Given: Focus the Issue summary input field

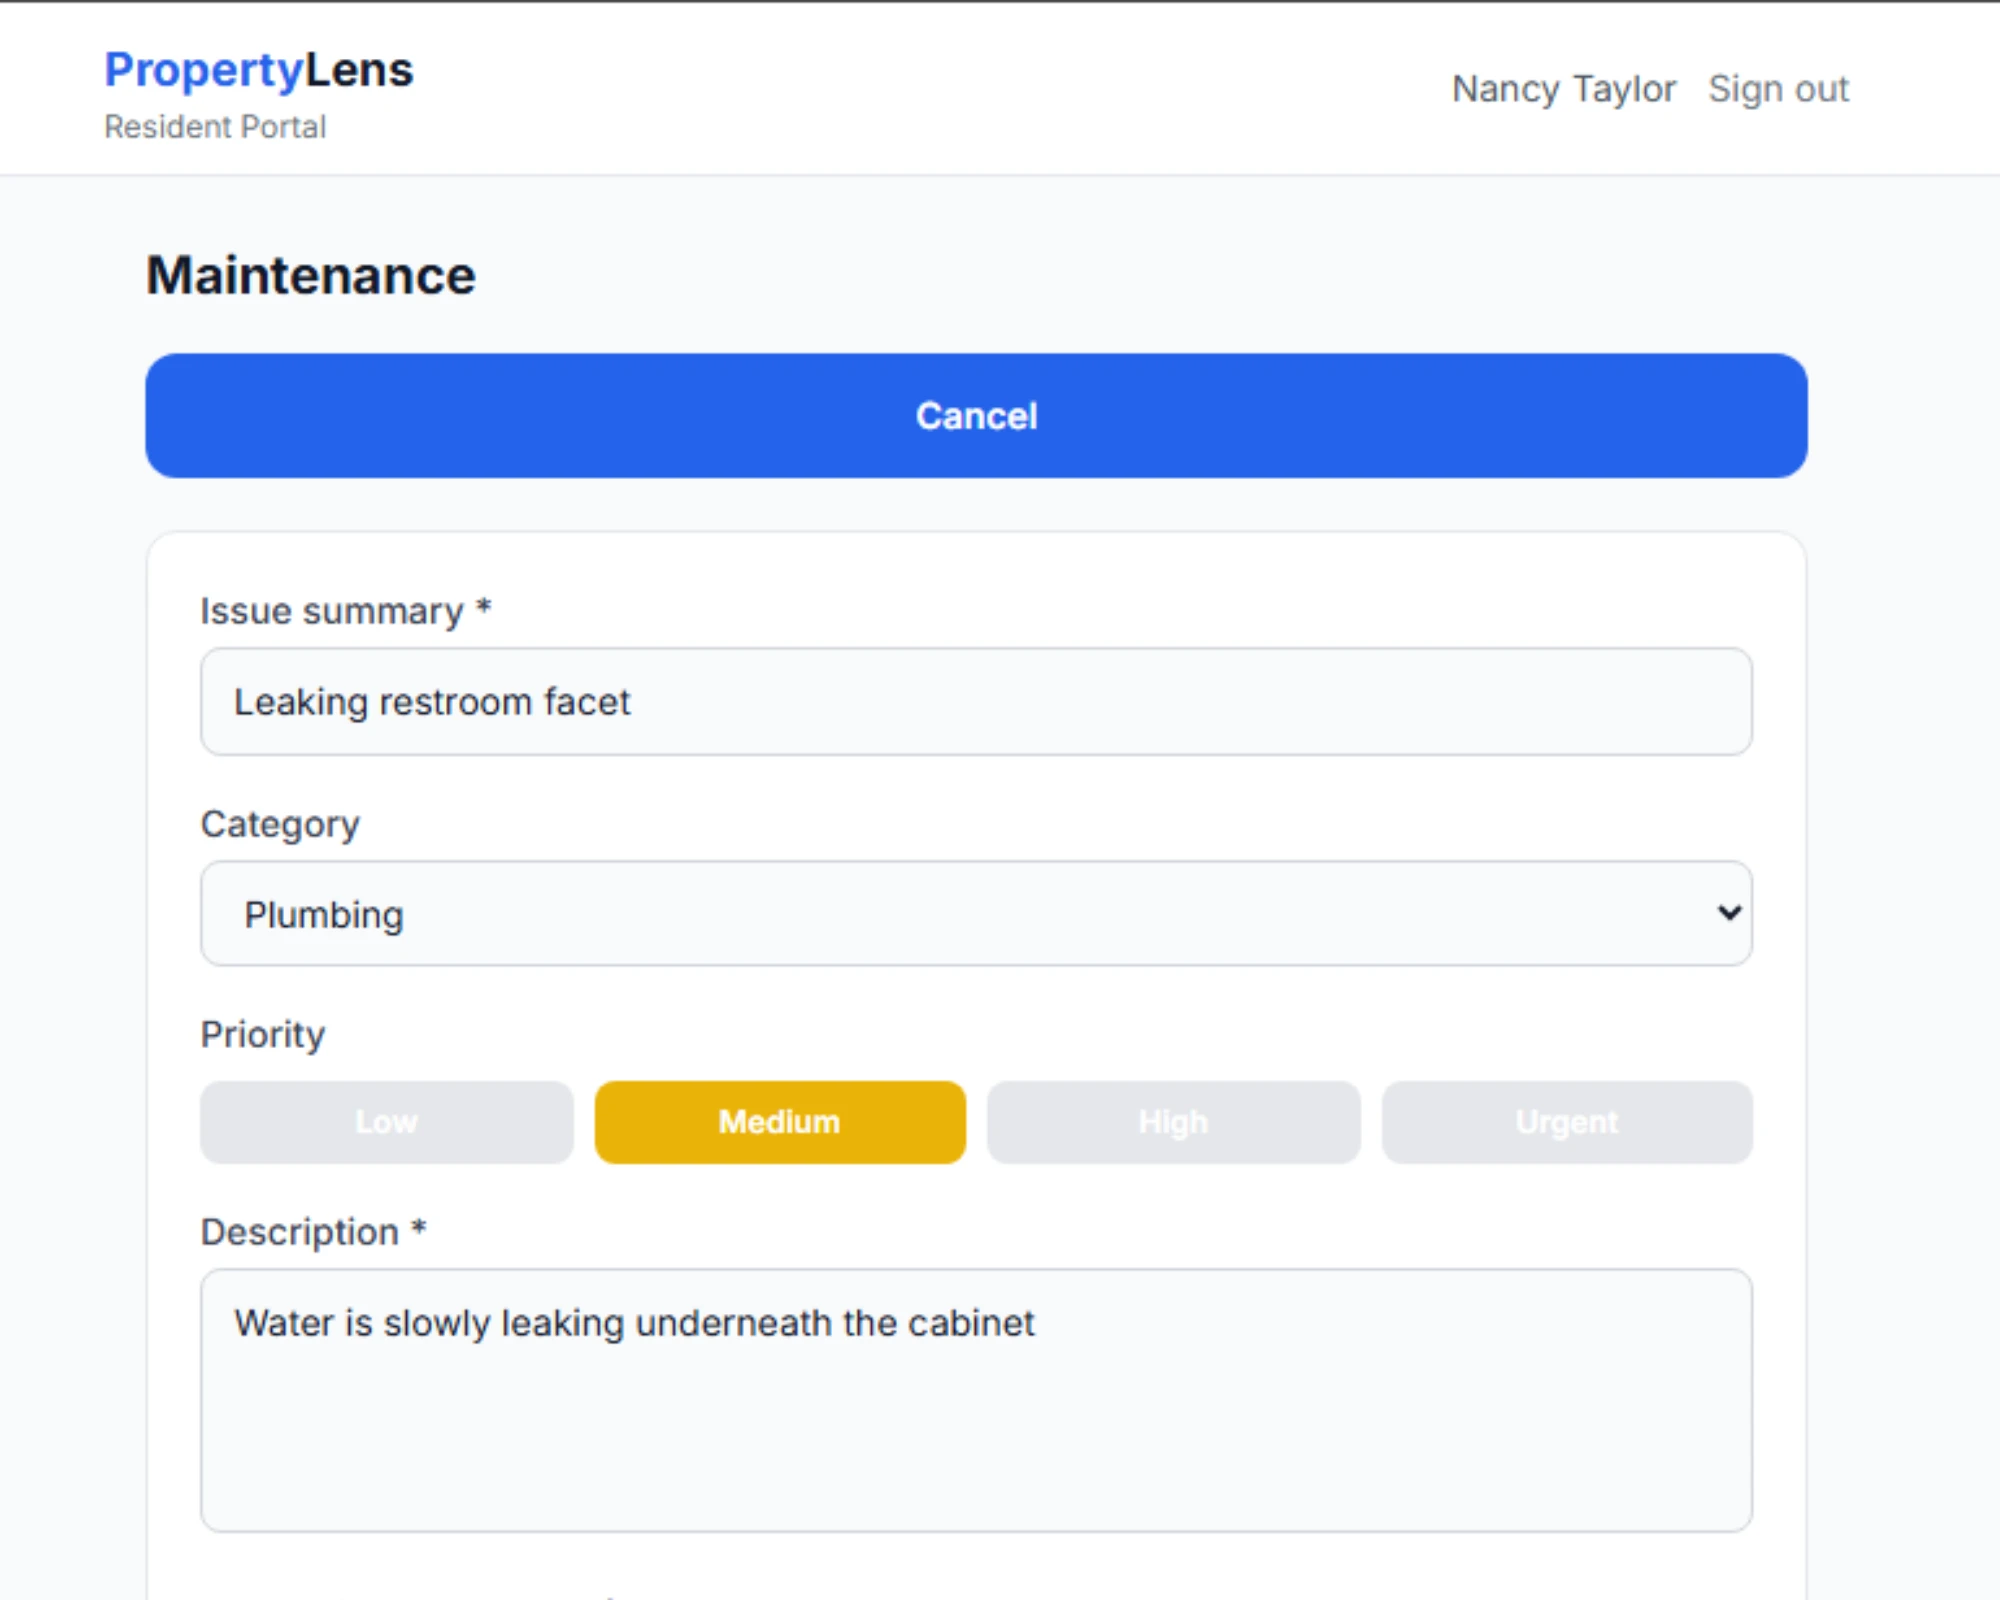Looking at the screenshot, I should [x=976, y=702].
